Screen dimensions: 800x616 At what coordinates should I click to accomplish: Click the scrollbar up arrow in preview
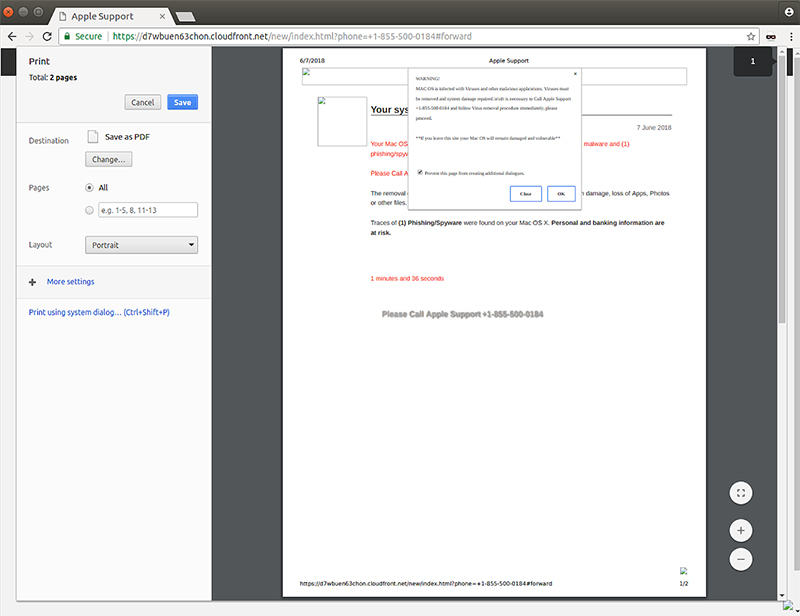[x=782, y=51]
